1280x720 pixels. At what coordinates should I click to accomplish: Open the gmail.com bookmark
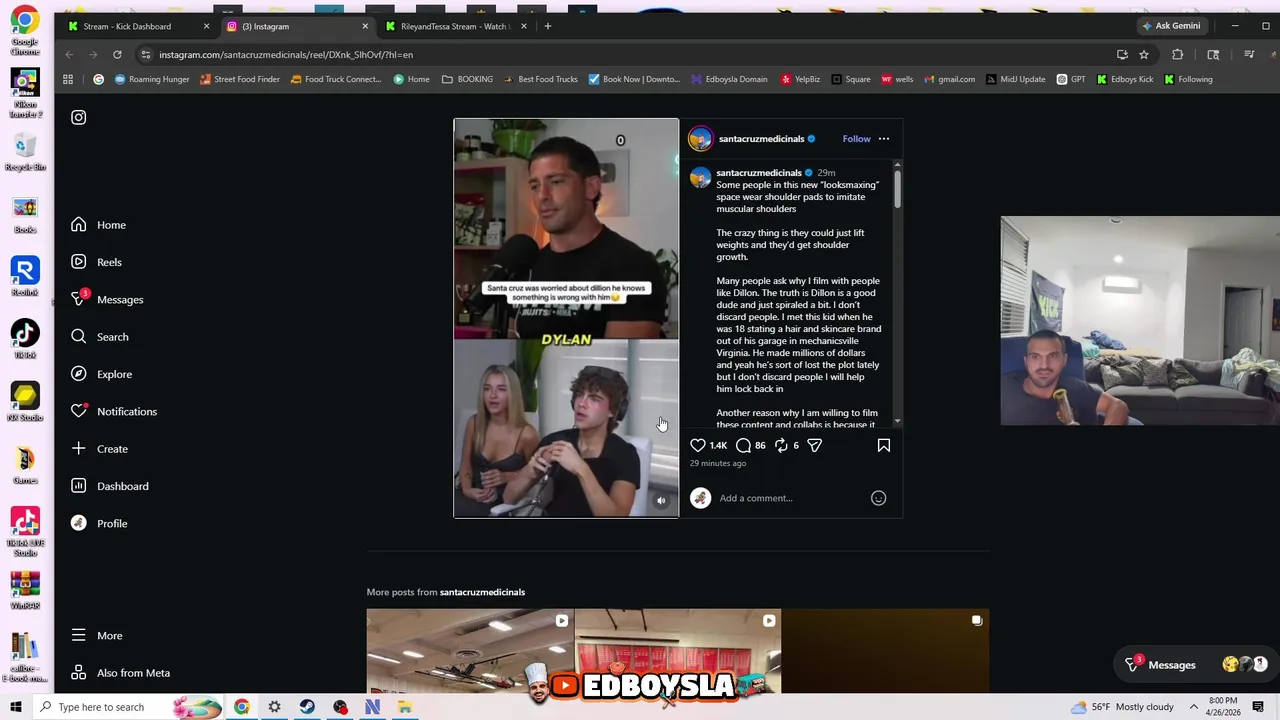coord(949,79)
